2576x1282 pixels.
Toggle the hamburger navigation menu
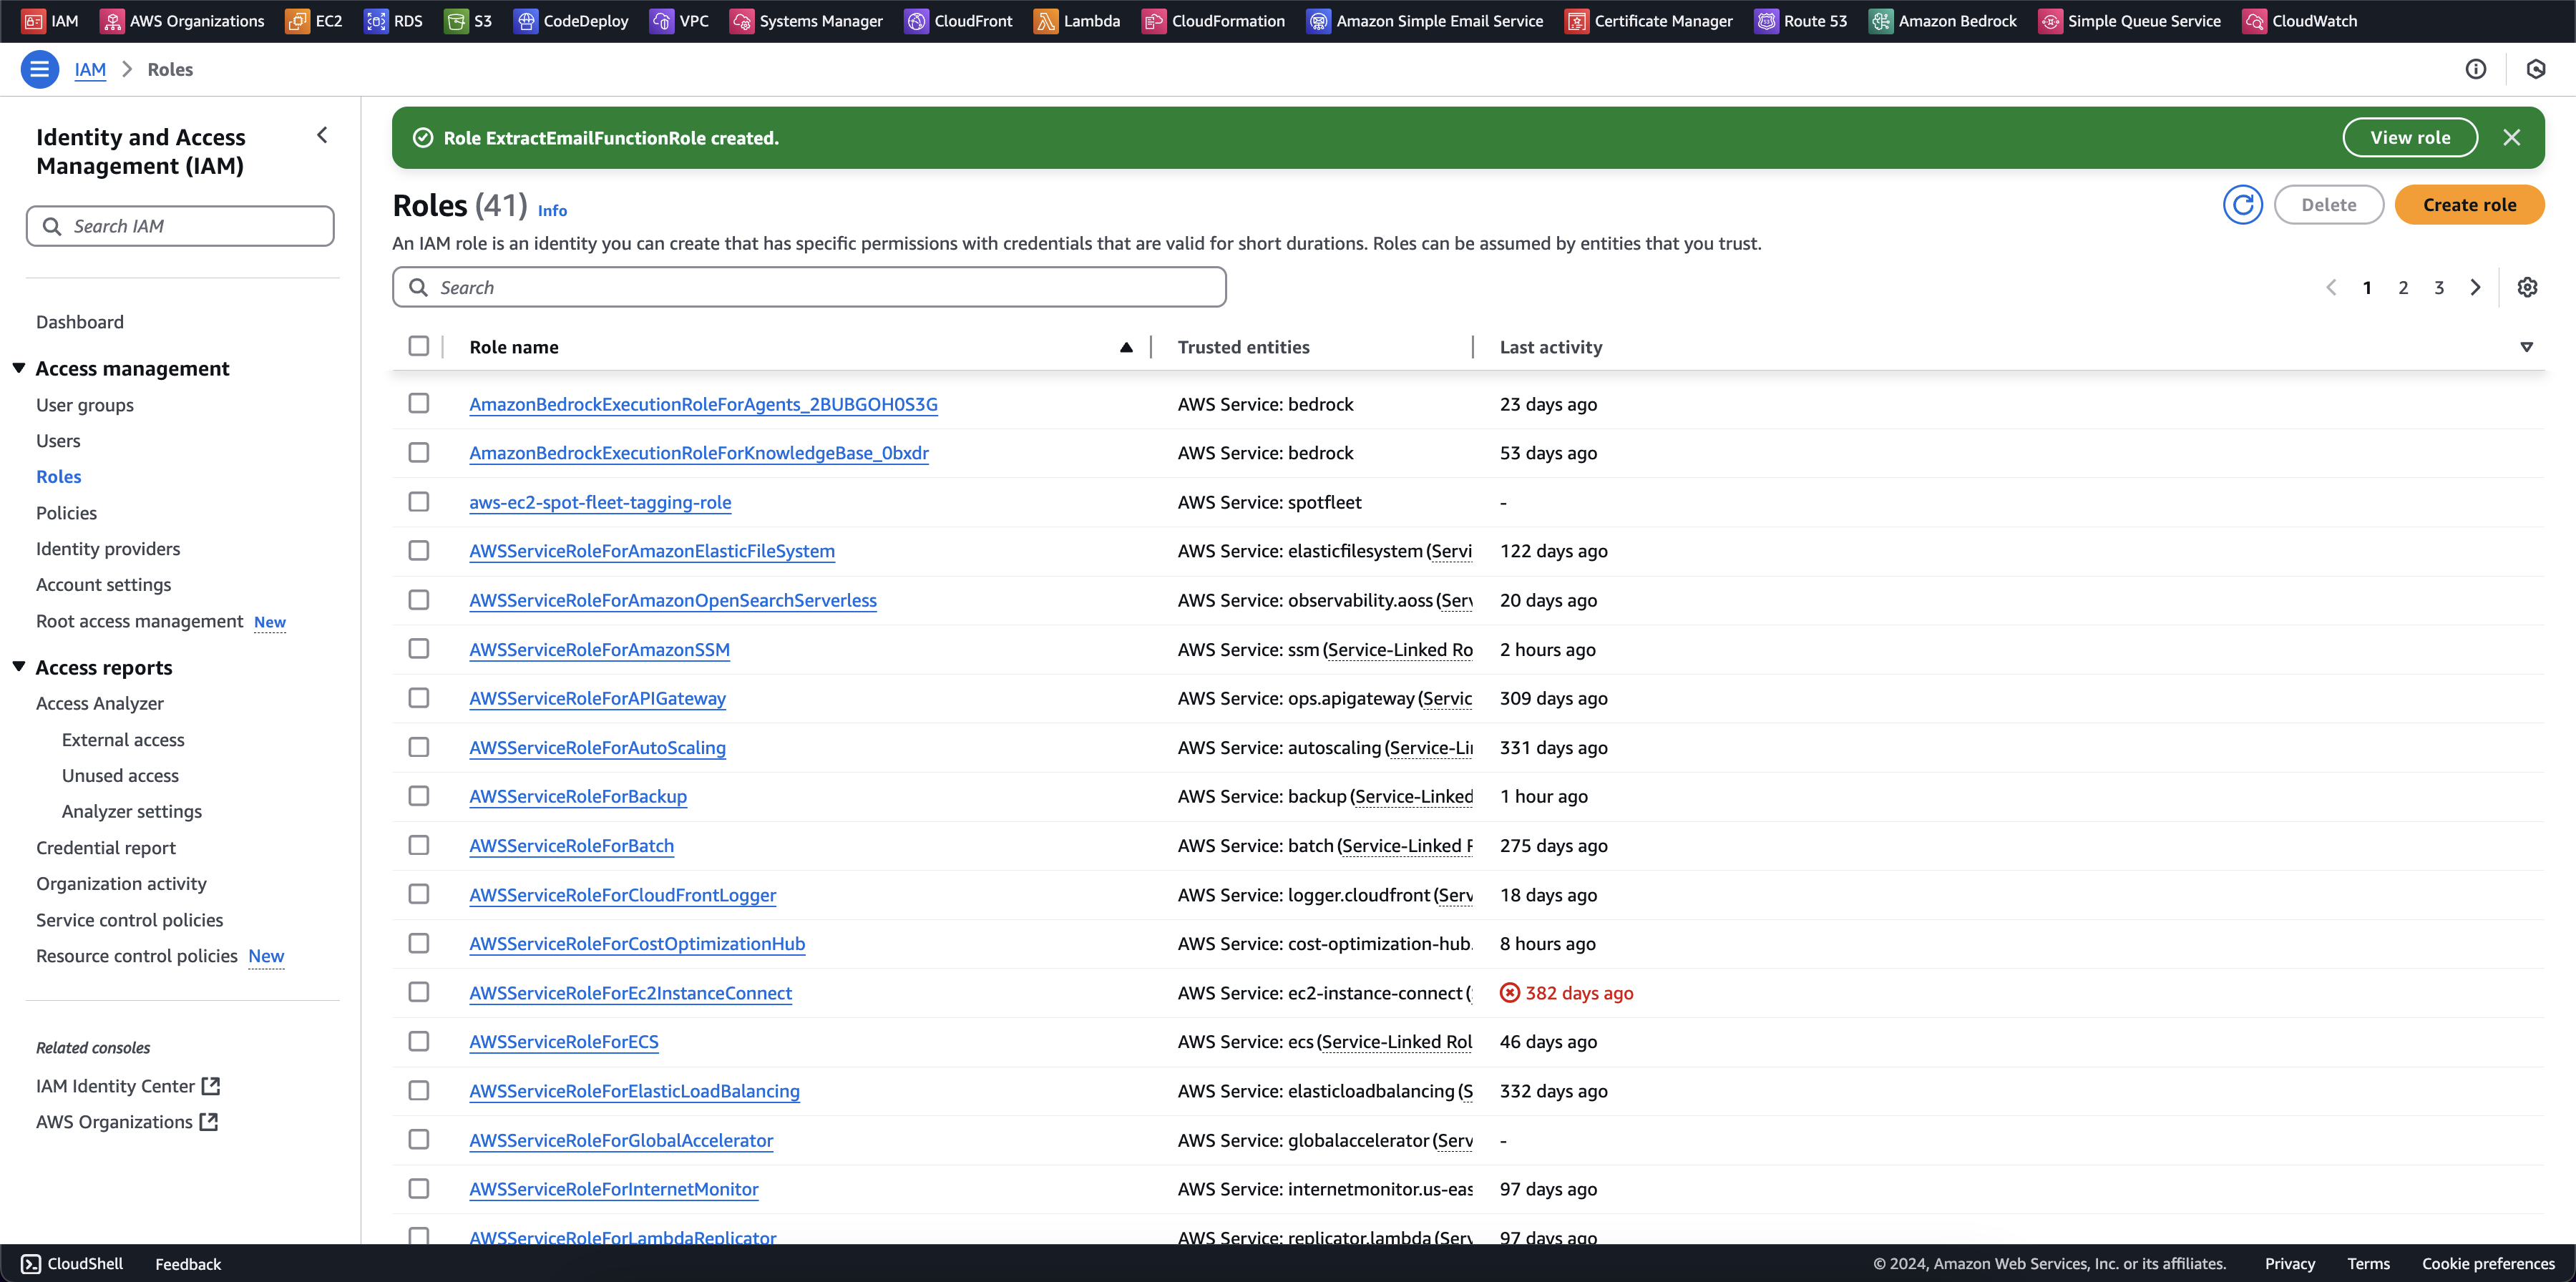click(39, 69)
